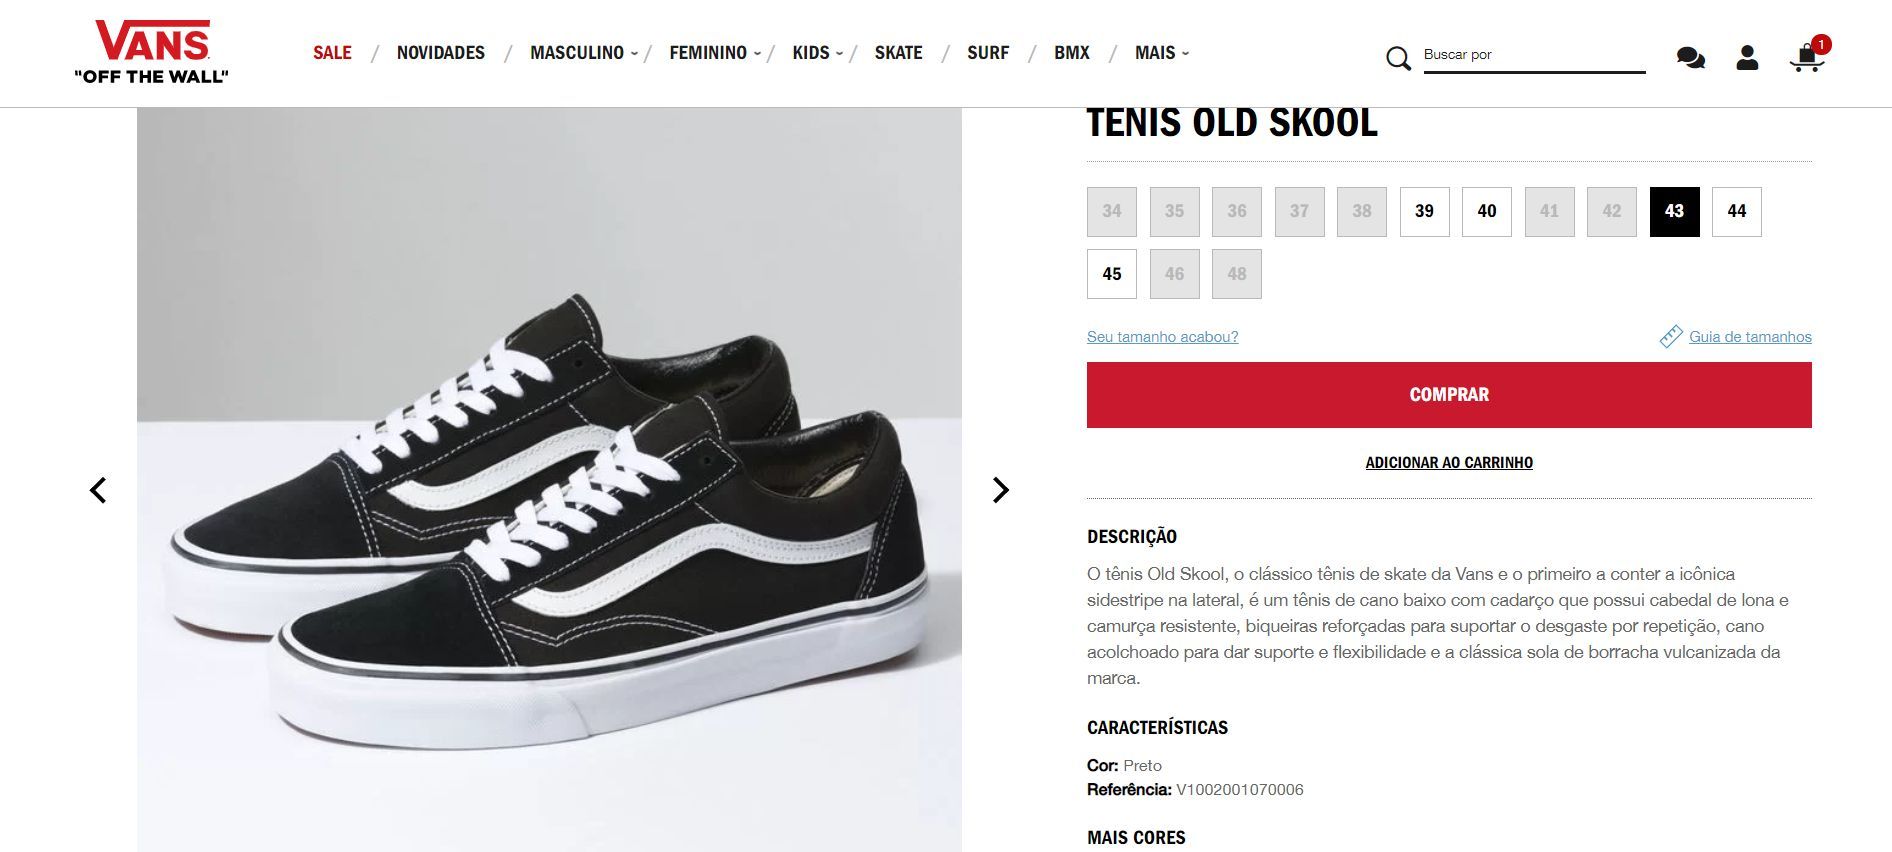Viewport: 1892px width, 852px height.
Task: Open the Seu tamanho acabou link
Action: tap(1162, 337)
